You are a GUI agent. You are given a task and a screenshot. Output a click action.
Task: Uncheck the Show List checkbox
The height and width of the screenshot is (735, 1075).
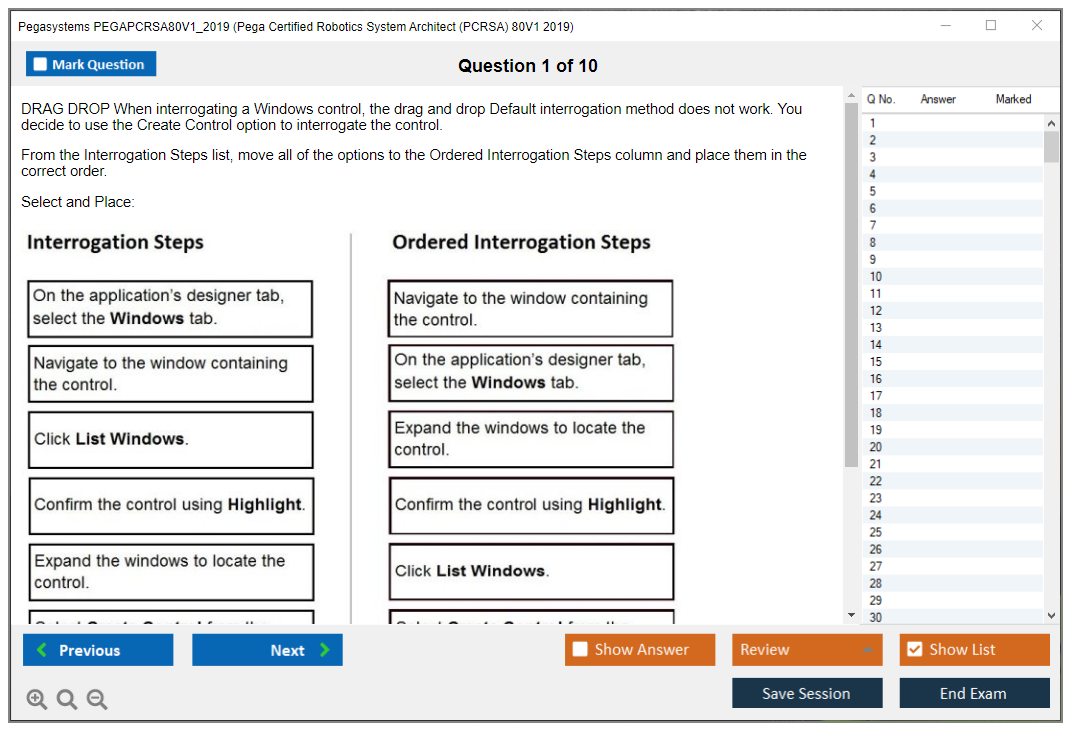[x=914, y=650]
